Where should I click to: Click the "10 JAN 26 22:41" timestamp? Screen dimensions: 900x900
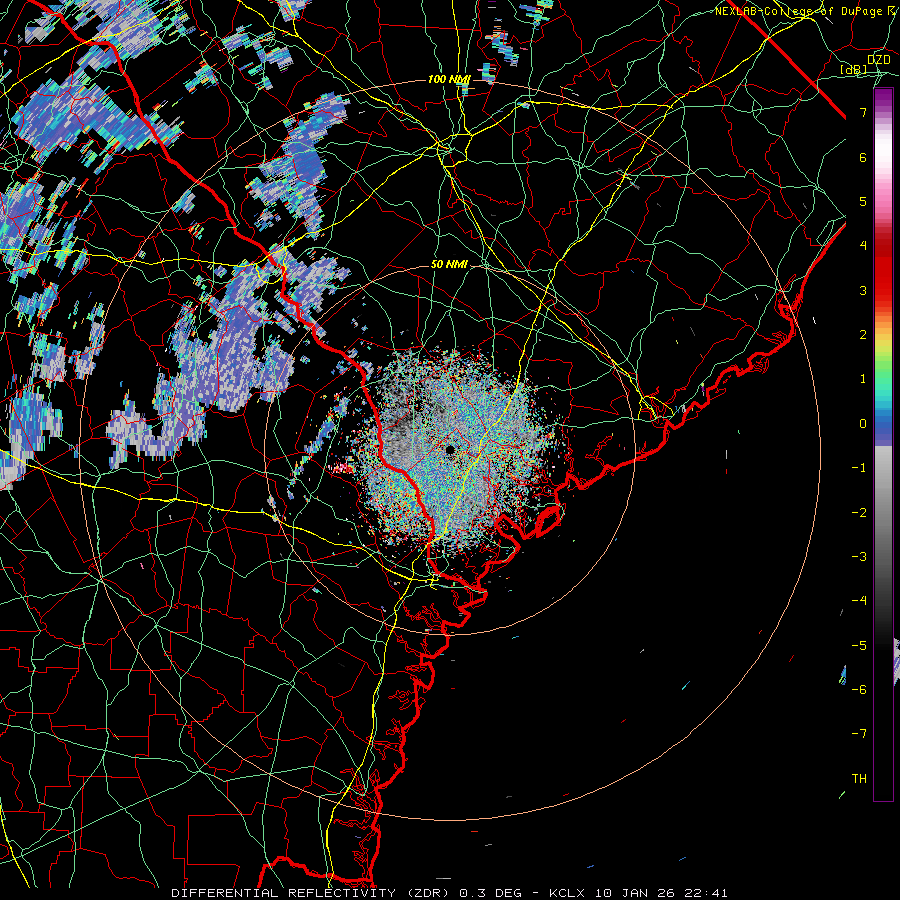661,893
